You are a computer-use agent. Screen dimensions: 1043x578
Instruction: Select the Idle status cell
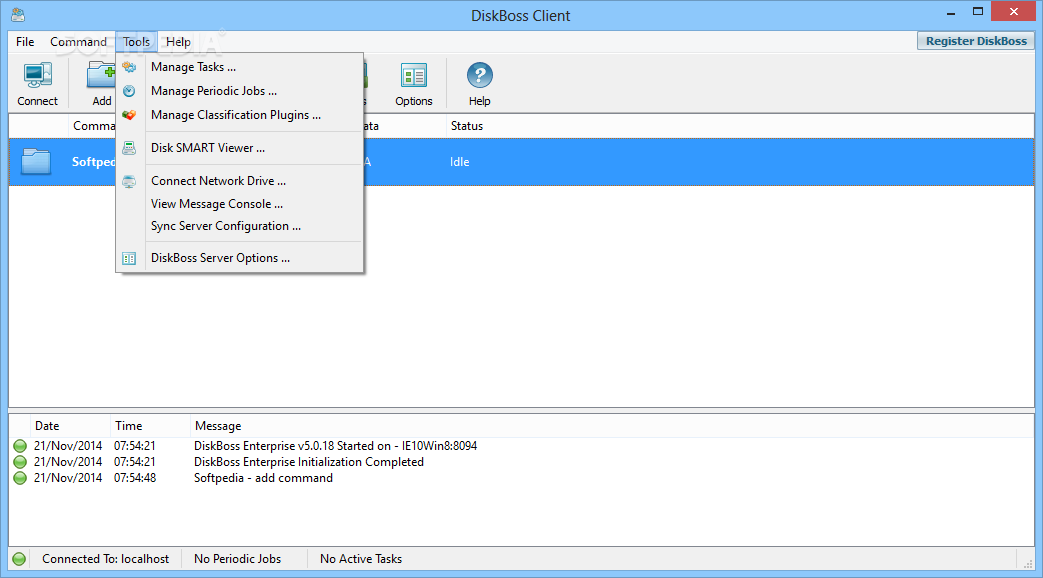click(460, 162)
